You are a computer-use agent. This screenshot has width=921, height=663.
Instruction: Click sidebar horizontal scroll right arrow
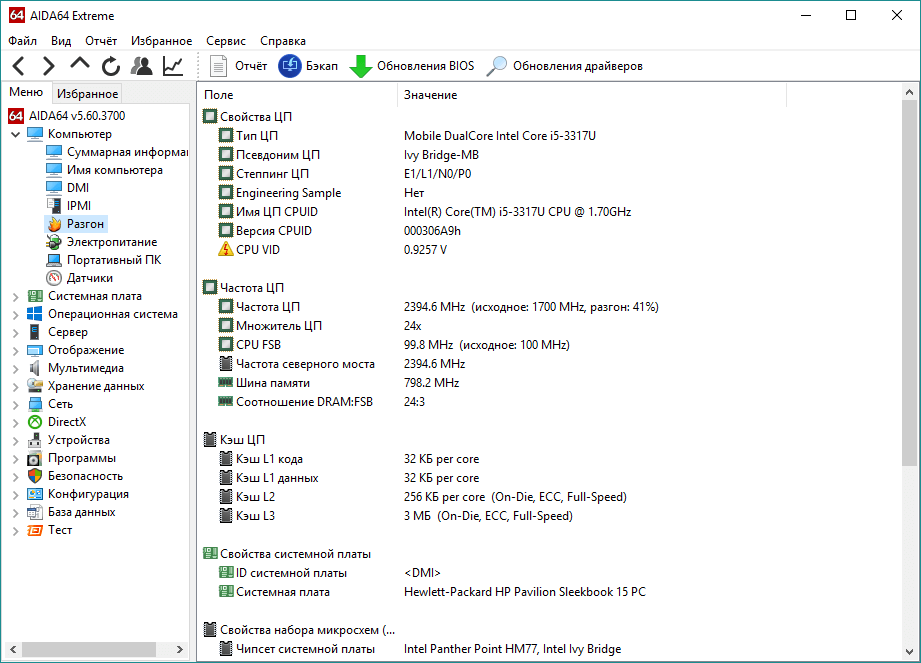[180, 649]
